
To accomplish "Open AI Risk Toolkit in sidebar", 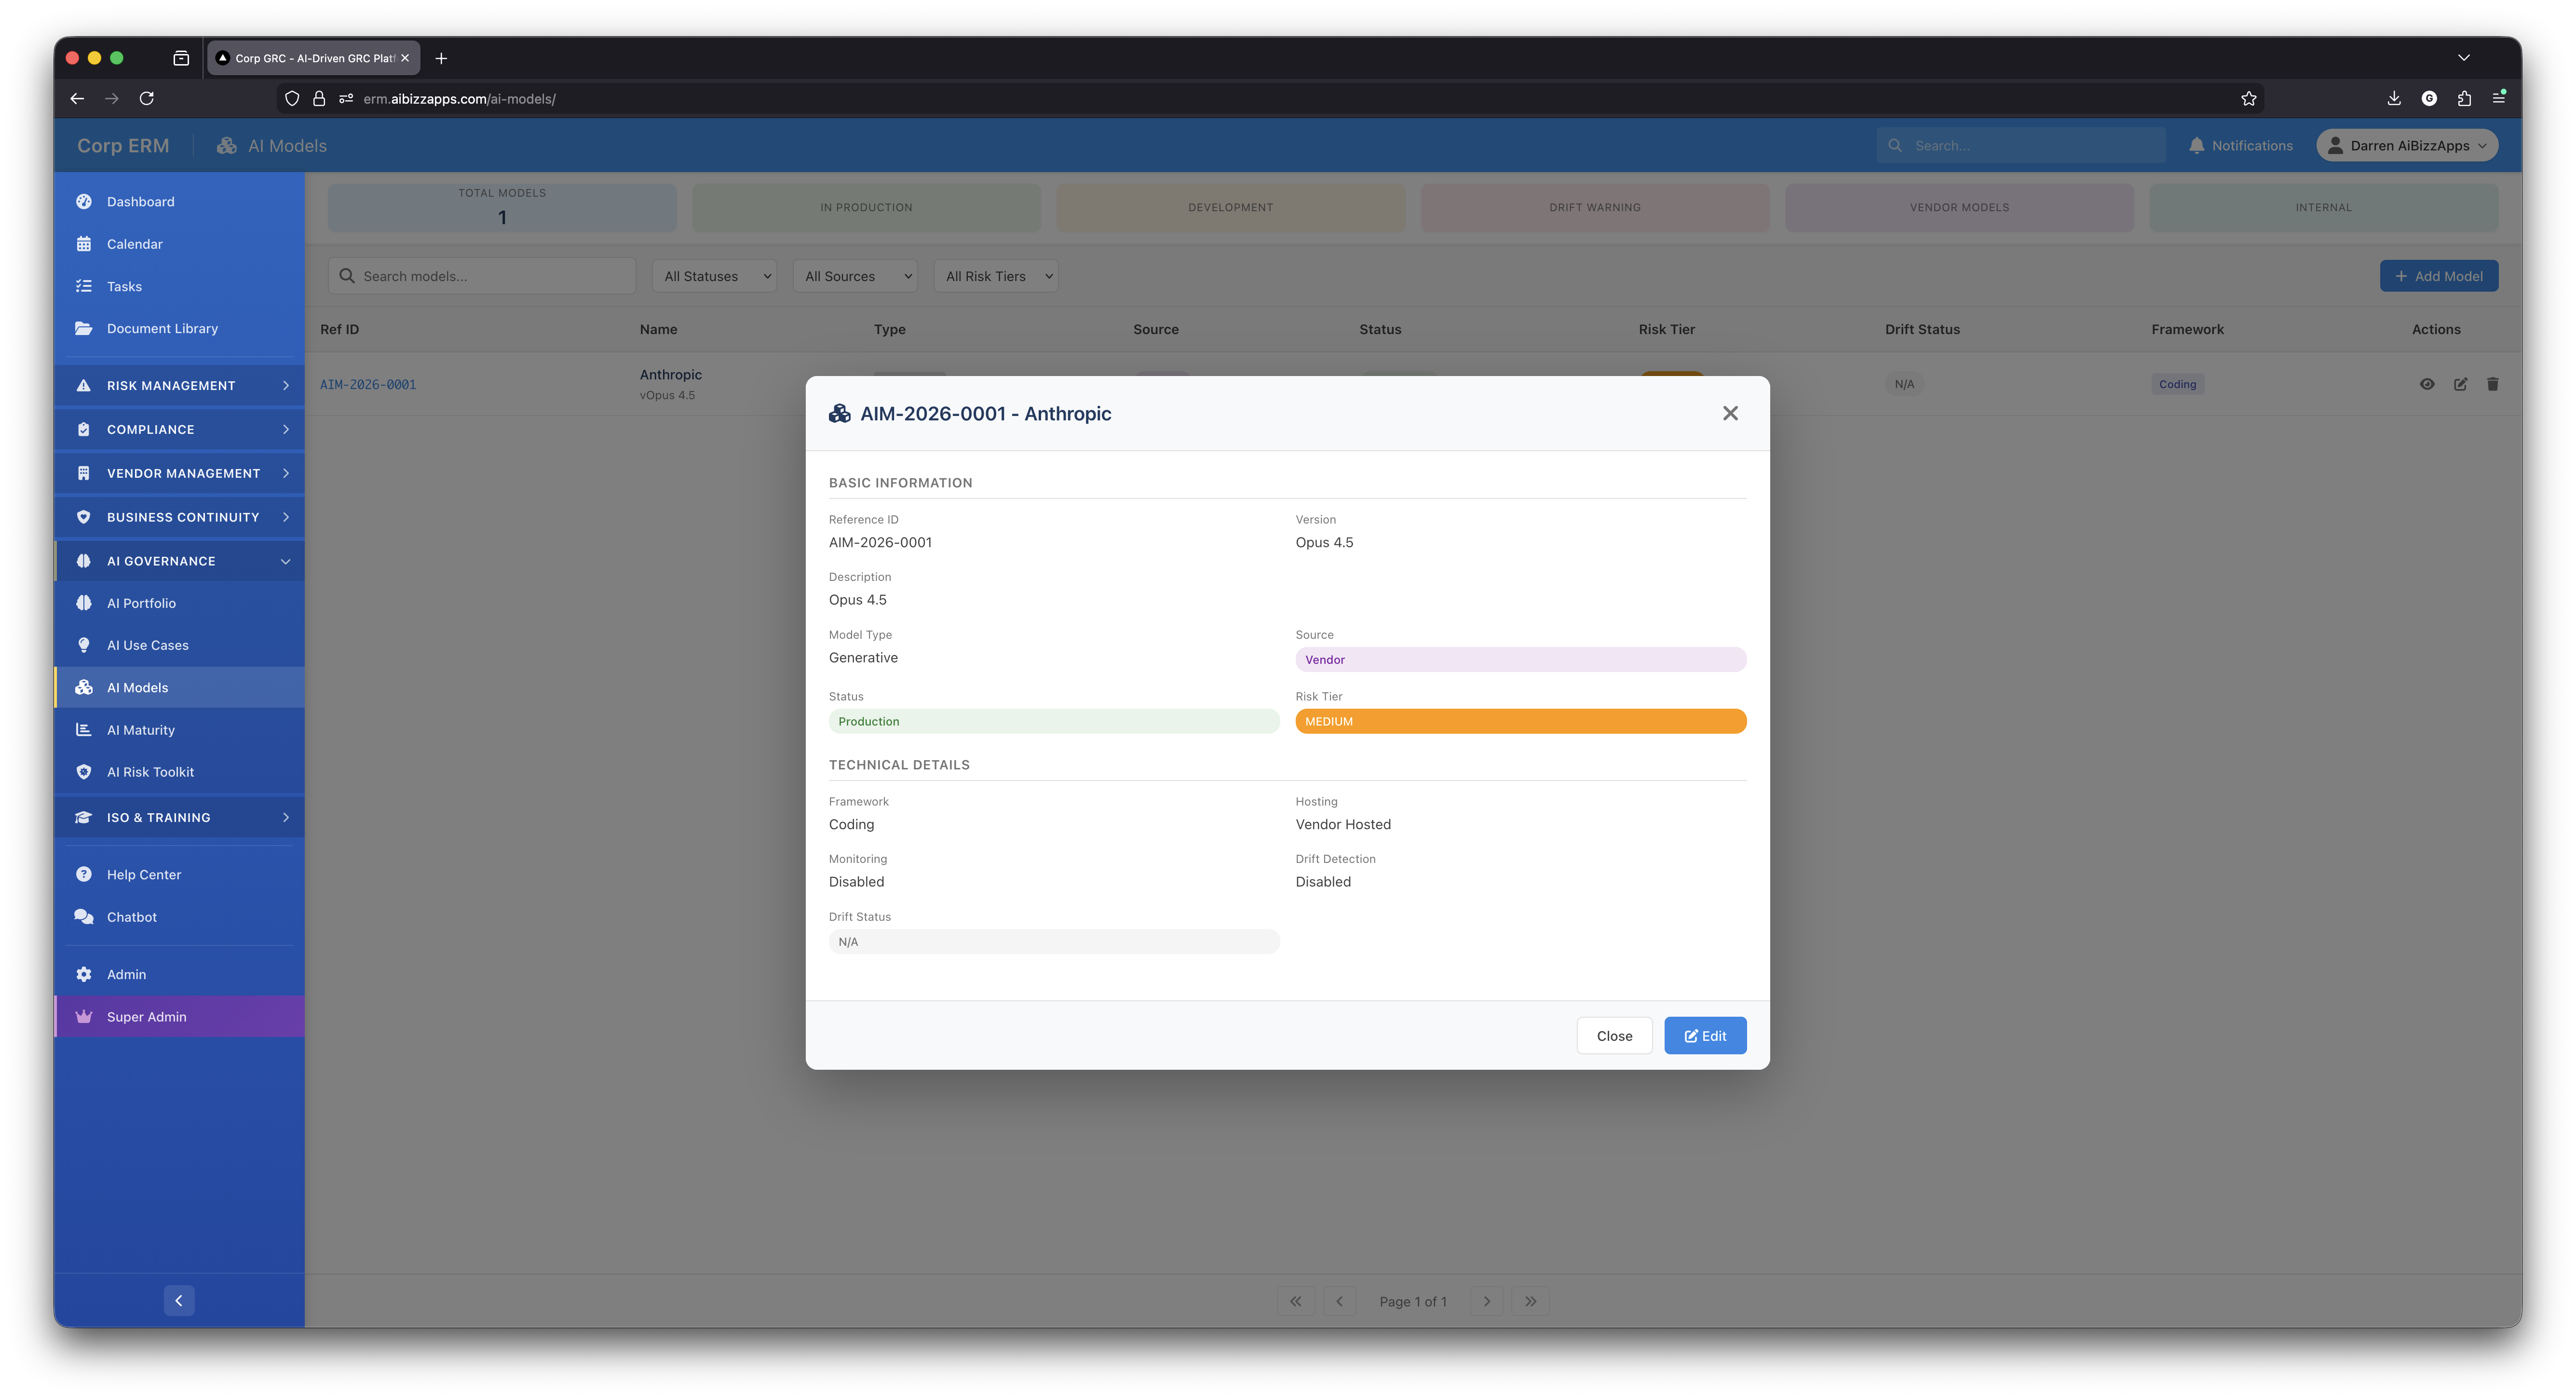I will (150, 772).
